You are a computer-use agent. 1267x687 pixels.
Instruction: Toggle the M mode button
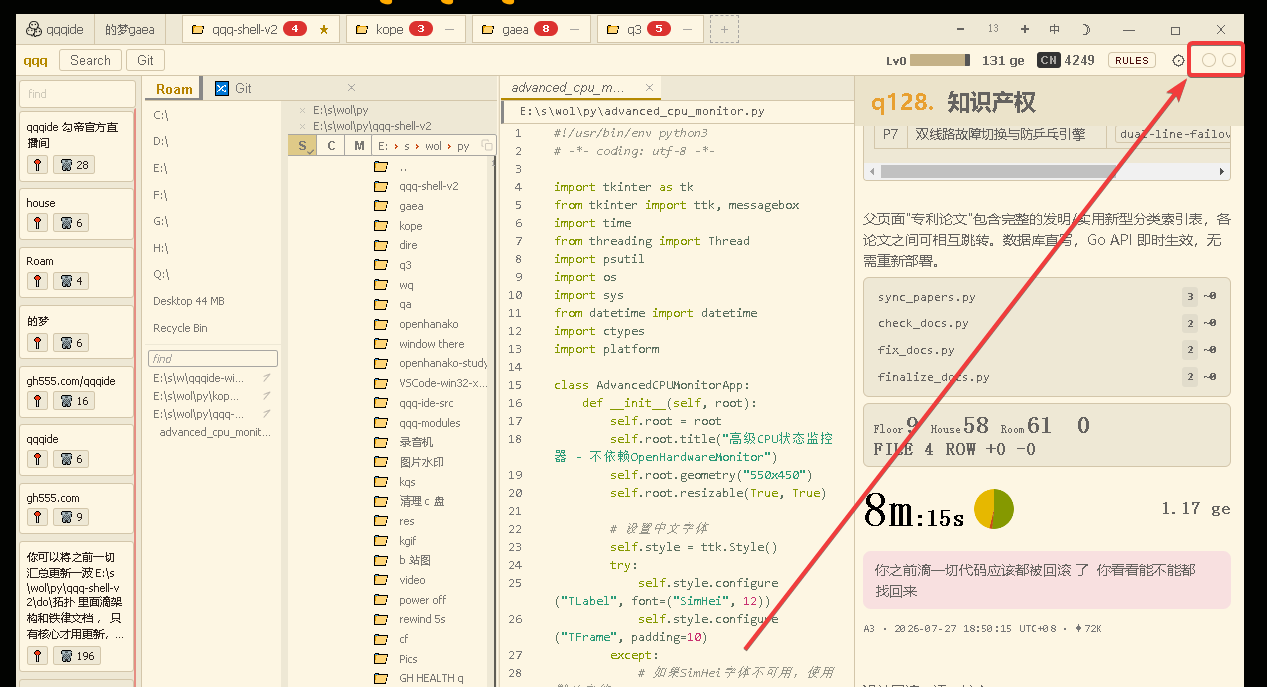pyautogui.click(x=359, y=146)
